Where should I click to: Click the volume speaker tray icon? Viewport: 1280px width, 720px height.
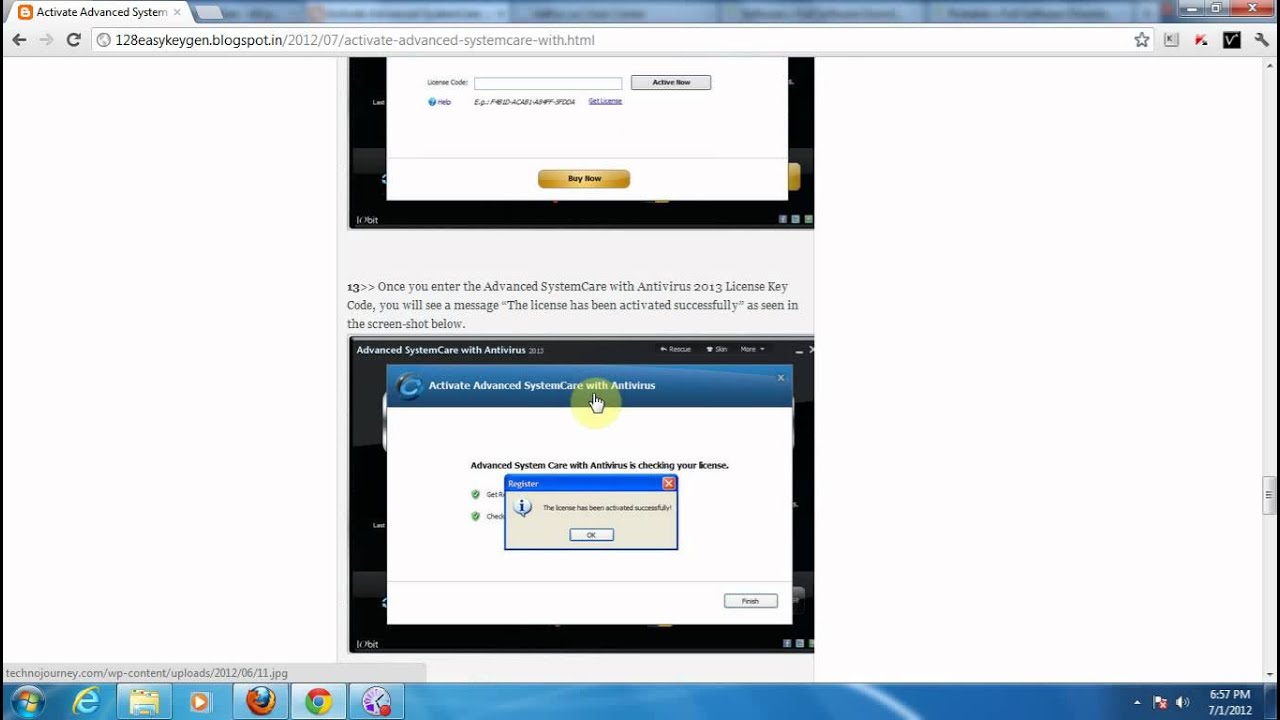tap(1183, 702)
